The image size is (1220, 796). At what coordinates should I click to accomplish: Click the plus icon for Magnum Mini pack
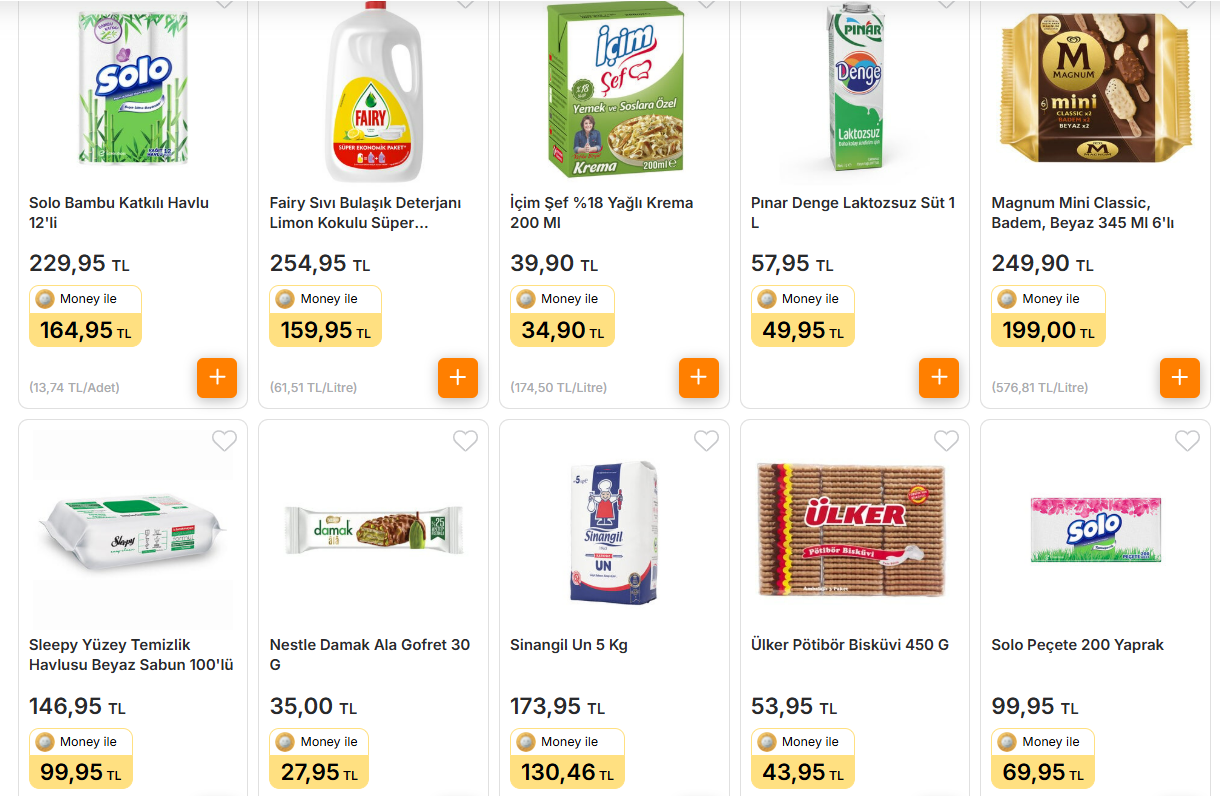[x=1180, y=378]
